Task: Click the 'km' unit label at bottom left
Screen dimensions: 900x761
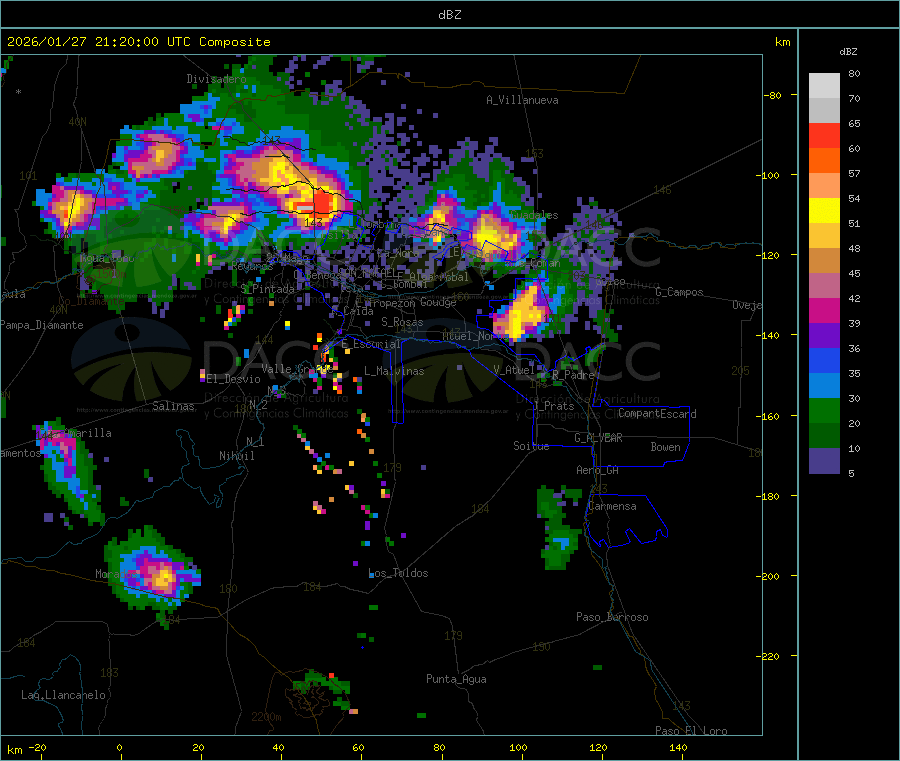Action: pyautogui.click(x=14, y=750)
